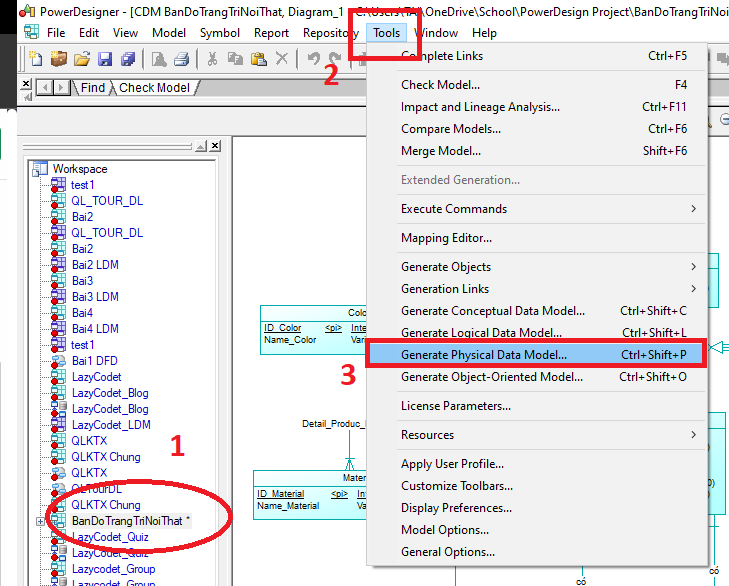Click the output tabs left scroll arrow
Viewport: 729px width, 586px height.
click(45, 87)
